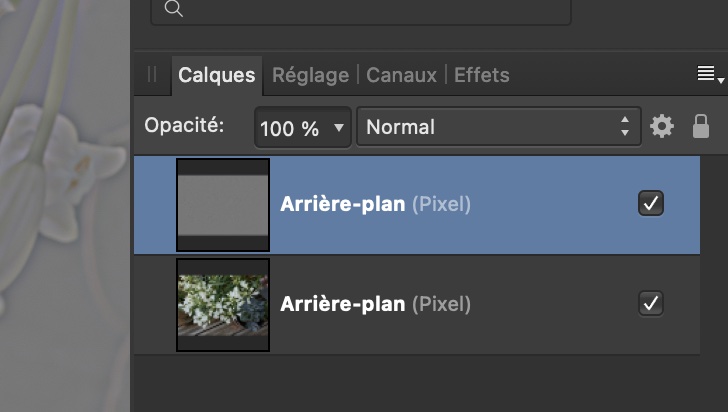728x412 pixels.
Task: Open the Opacité percentage dropdown
Action: [338, 128]
